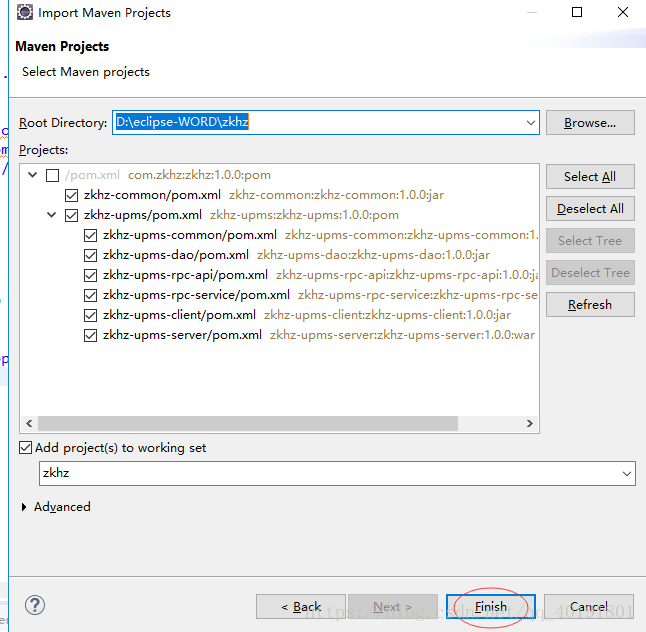Click the Eclipse icon in title bar
The width and height of the screenshot is (646, 632).
[25, 12]
